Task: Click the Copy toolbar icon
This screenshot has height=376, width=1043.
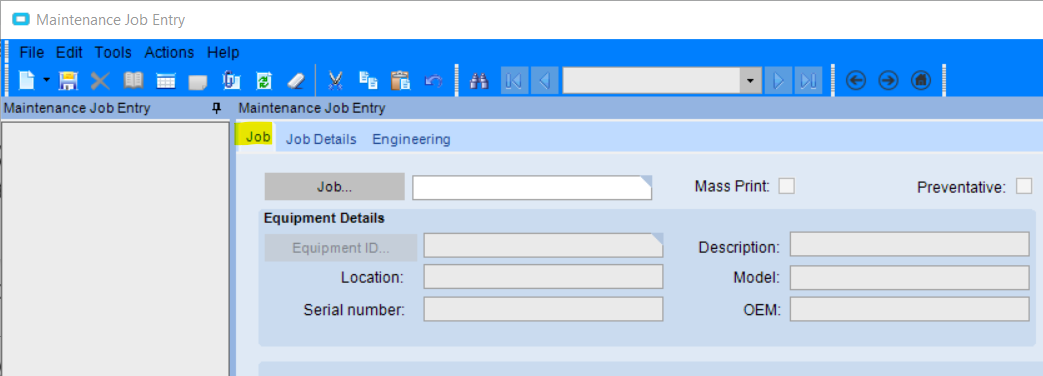Action: pyautogui.click(x=368, y=81)
